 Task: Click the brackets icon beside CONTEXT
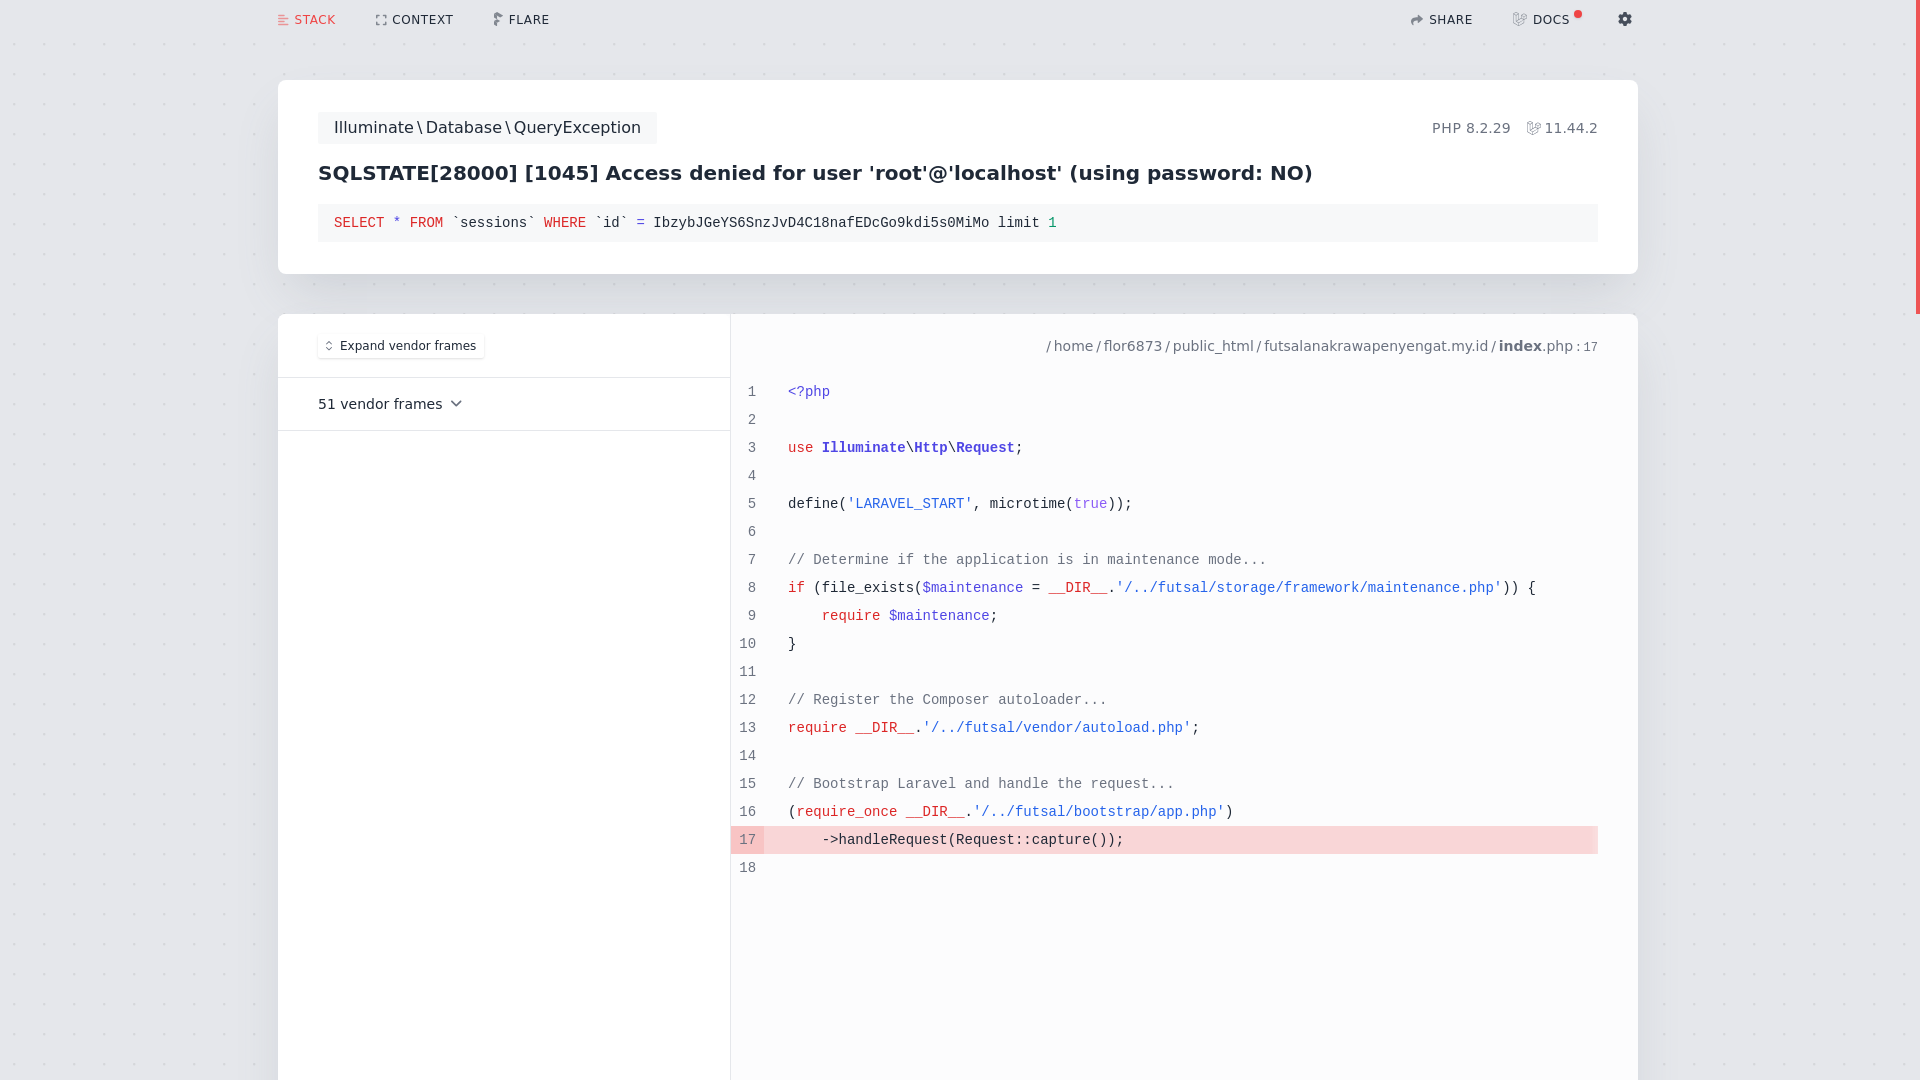(381, 20)
